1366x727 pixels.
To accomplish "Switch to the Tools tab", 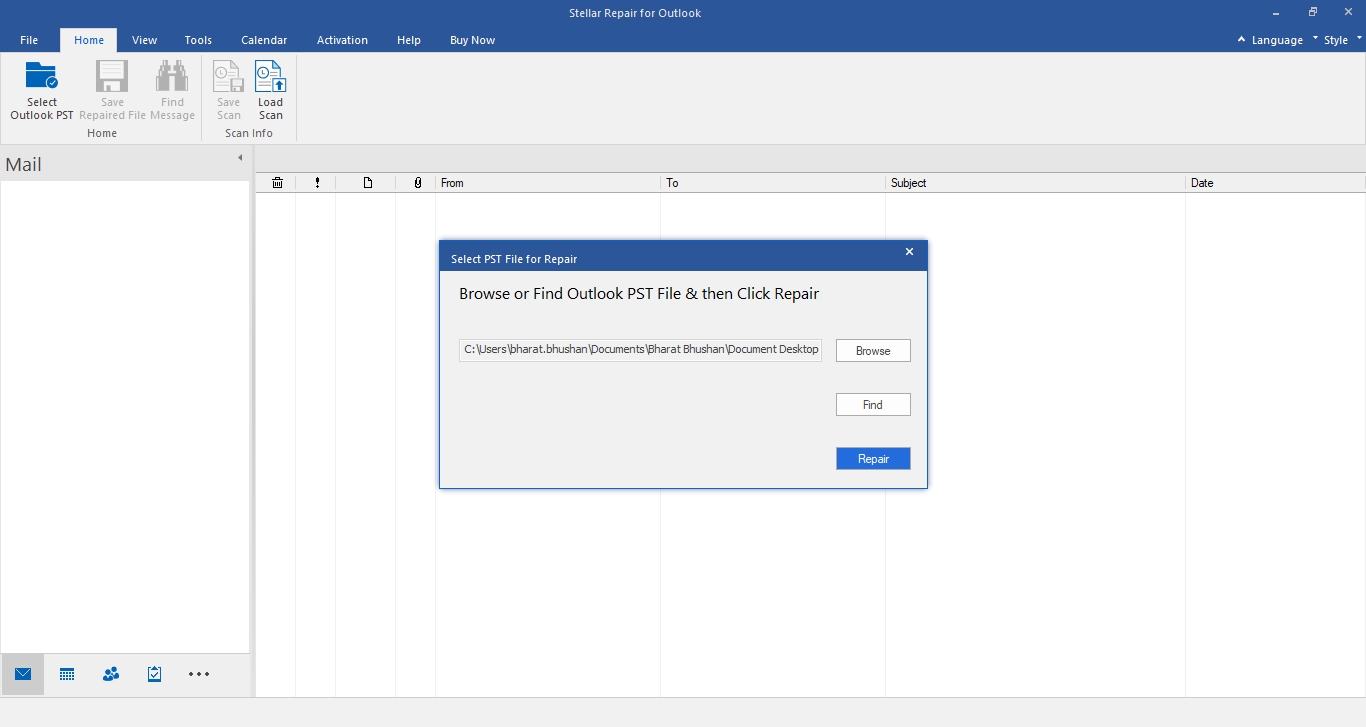I will tap(198, 40).
